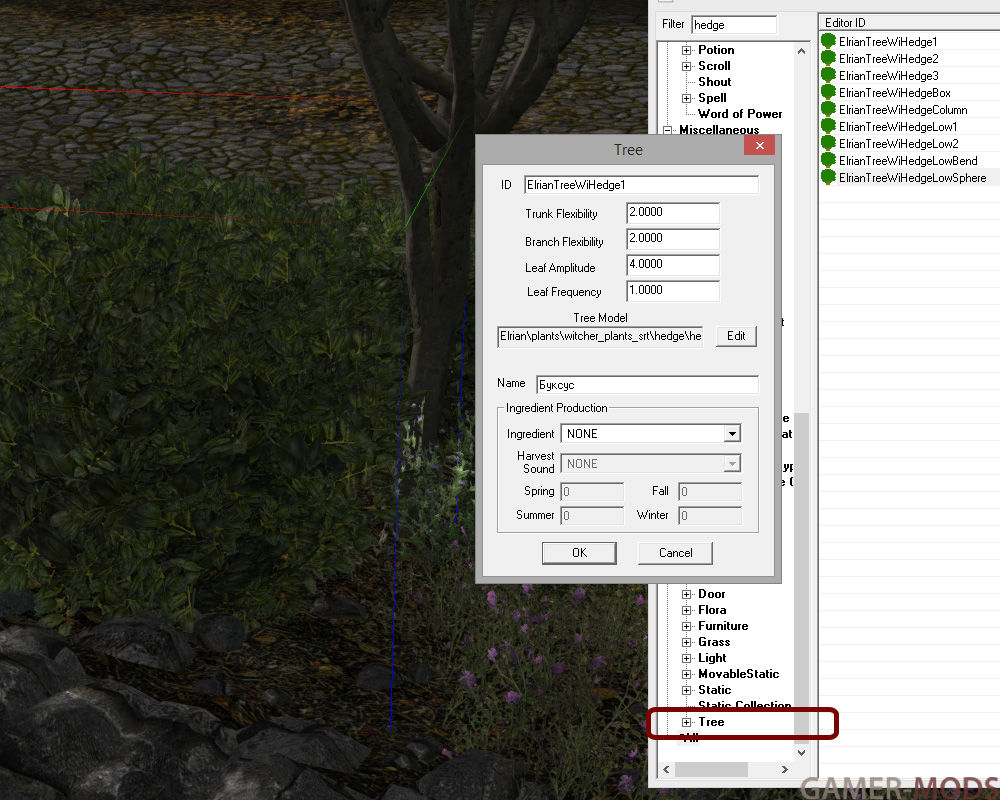Click the green tree icon beside ElrianTreeWiHedge2
The width and height of the screenshot is (1000, 800).
click(828, 58)
